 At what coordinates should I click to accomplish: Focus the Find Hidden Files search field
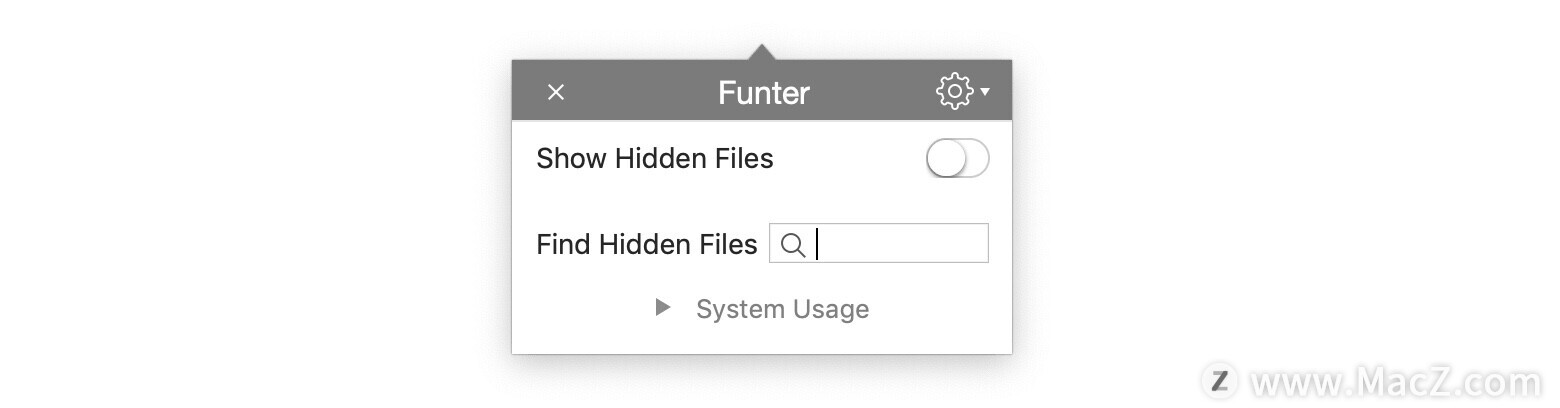[879, 243]
